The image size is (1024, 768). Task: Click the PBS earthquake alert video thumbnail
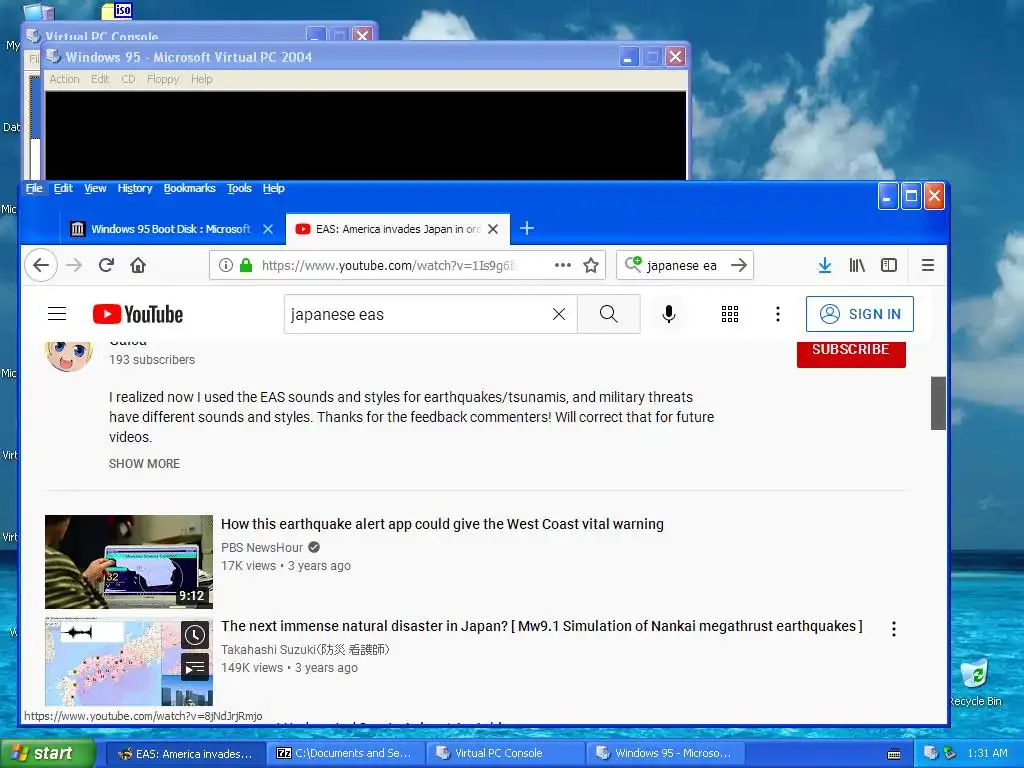[x=129, y=562]
